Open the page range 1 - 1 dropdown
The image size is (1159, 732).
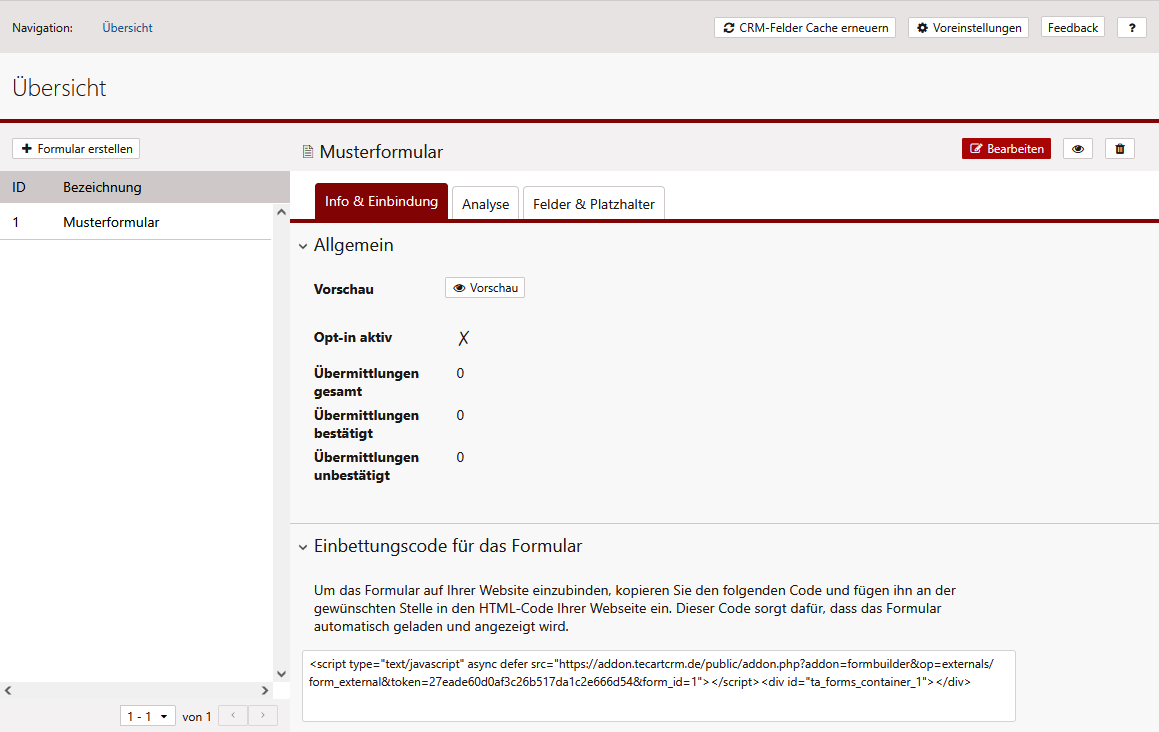(148, 716)
